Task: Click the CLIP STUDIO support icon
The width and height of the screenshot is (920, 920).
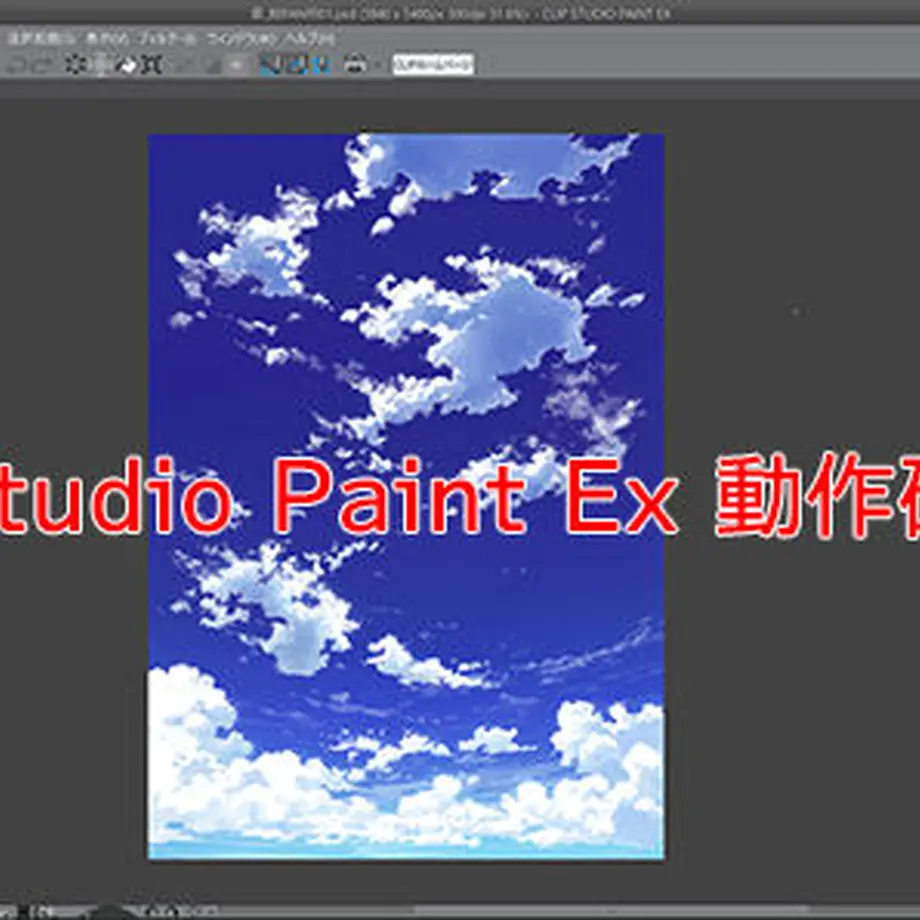Action: (355, 65)
